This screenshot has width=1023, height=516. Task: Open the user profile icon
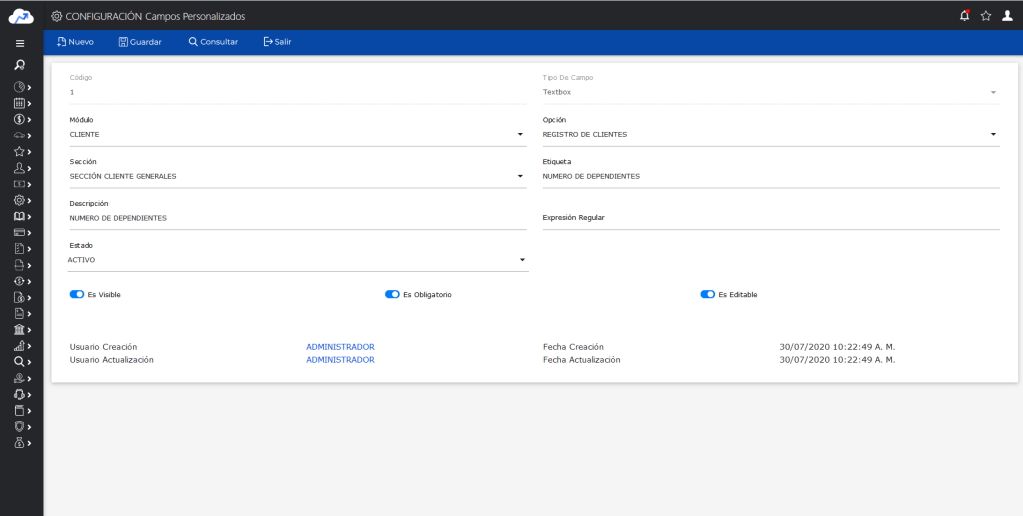(x=1007, y=16)
